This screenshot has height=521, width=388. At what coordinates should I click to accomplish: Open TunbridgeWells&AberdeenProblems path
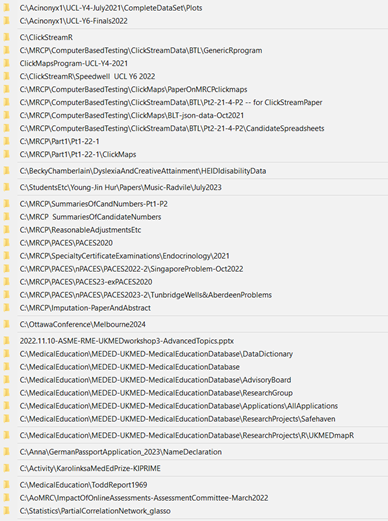pyautogui.click(x=146, y=295)
